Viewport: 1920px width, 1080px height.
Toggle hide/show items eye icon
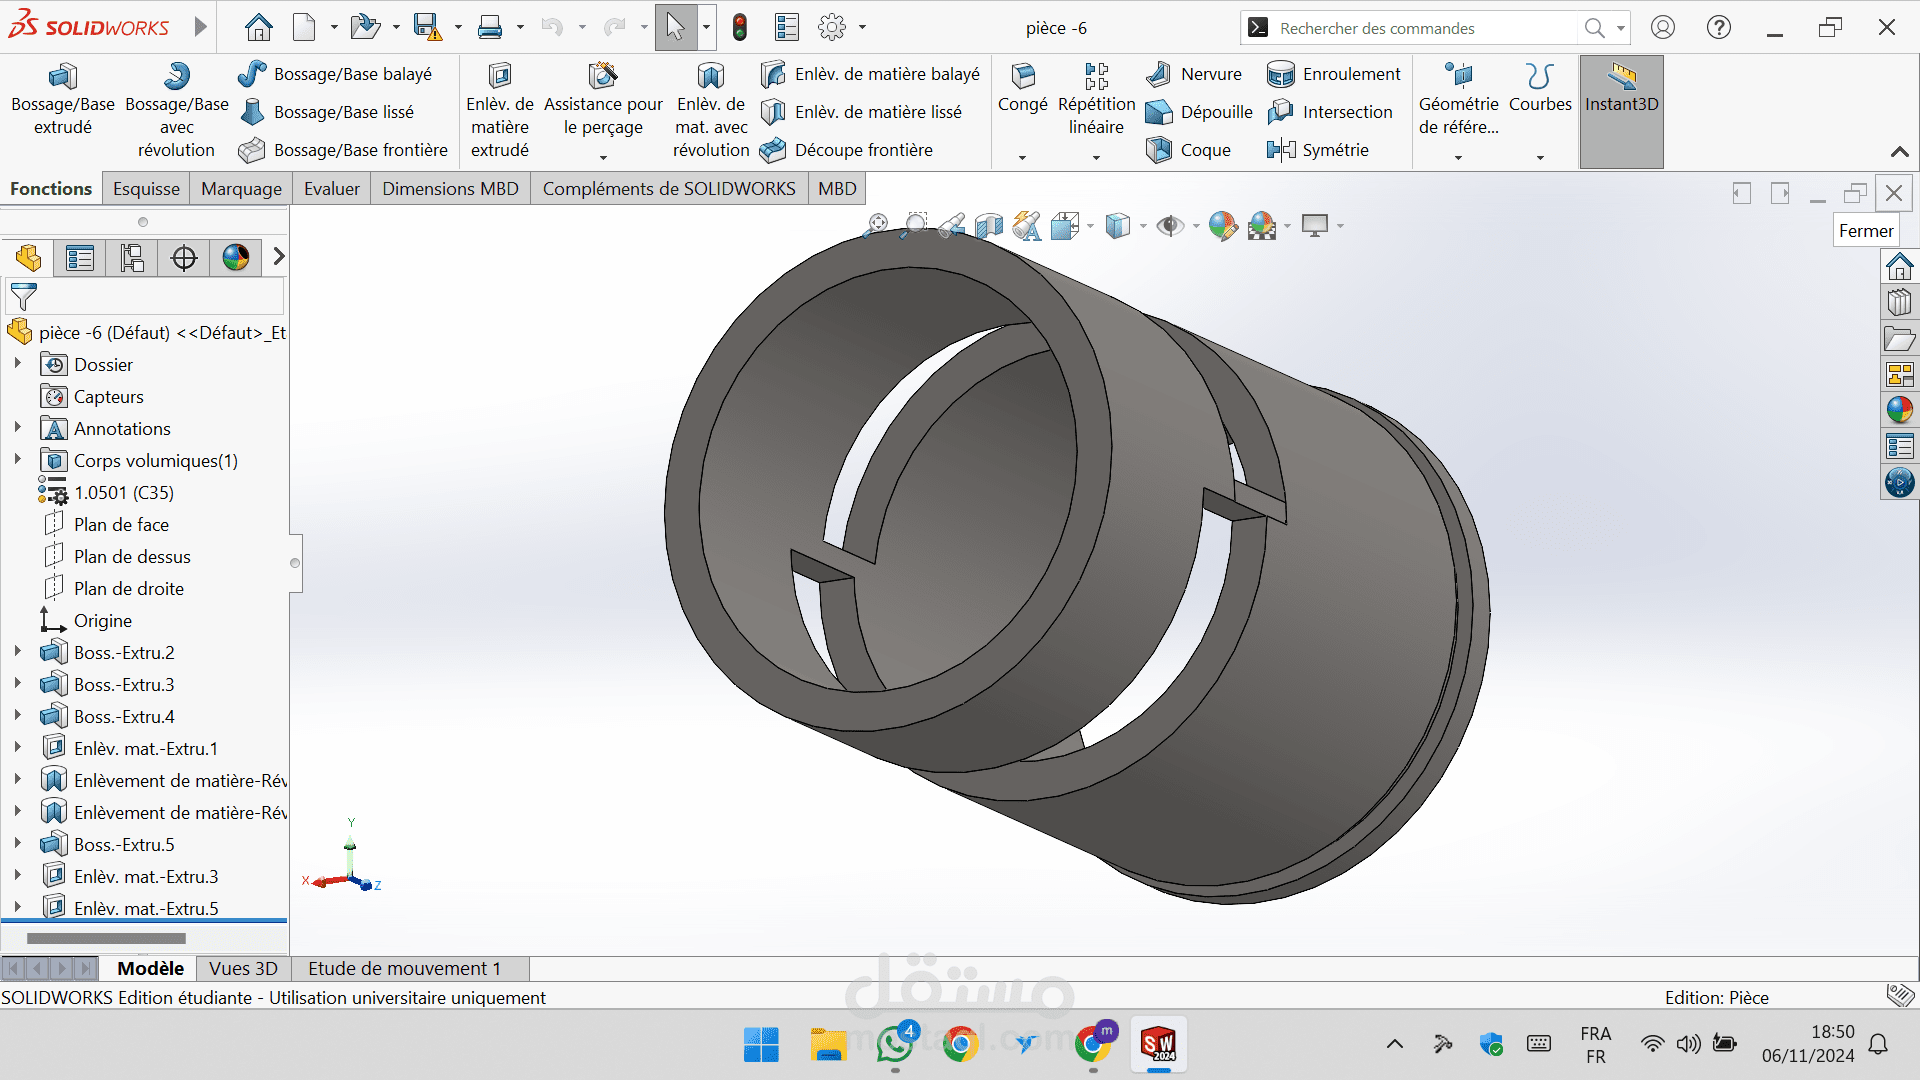coord(1169,227)
